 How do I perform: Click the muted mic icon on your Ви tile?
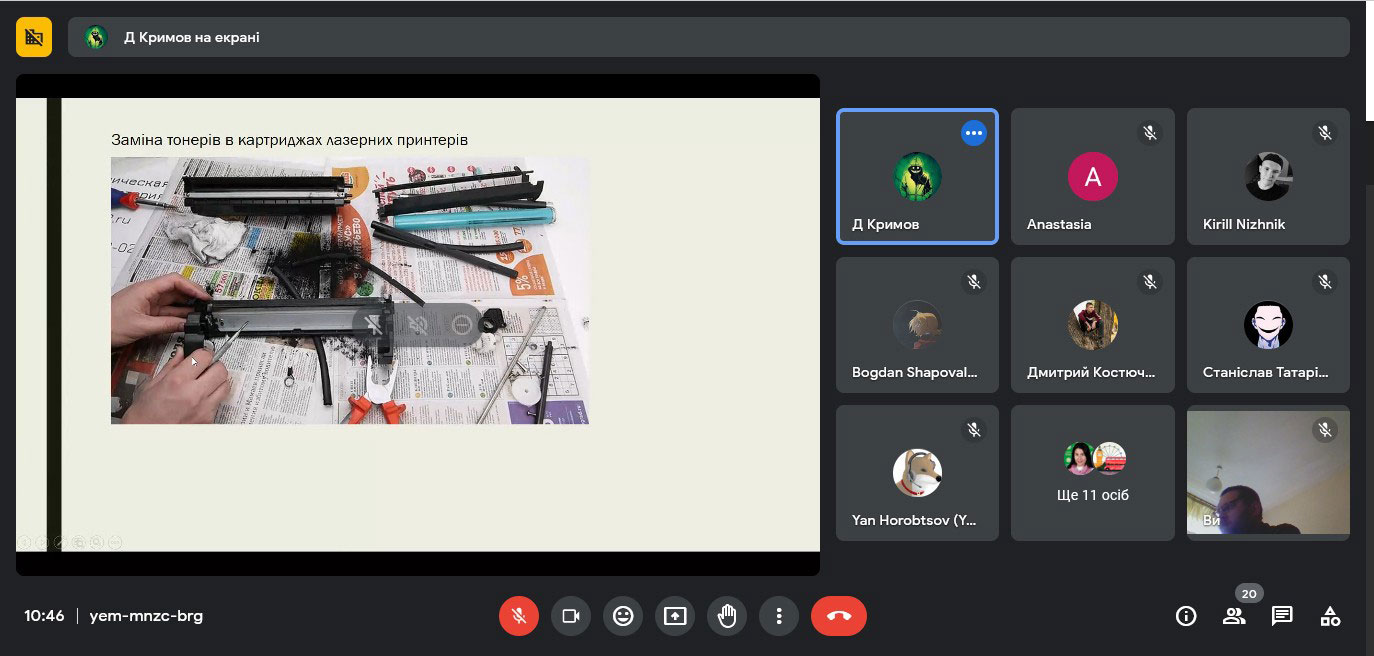(1325, 430)
